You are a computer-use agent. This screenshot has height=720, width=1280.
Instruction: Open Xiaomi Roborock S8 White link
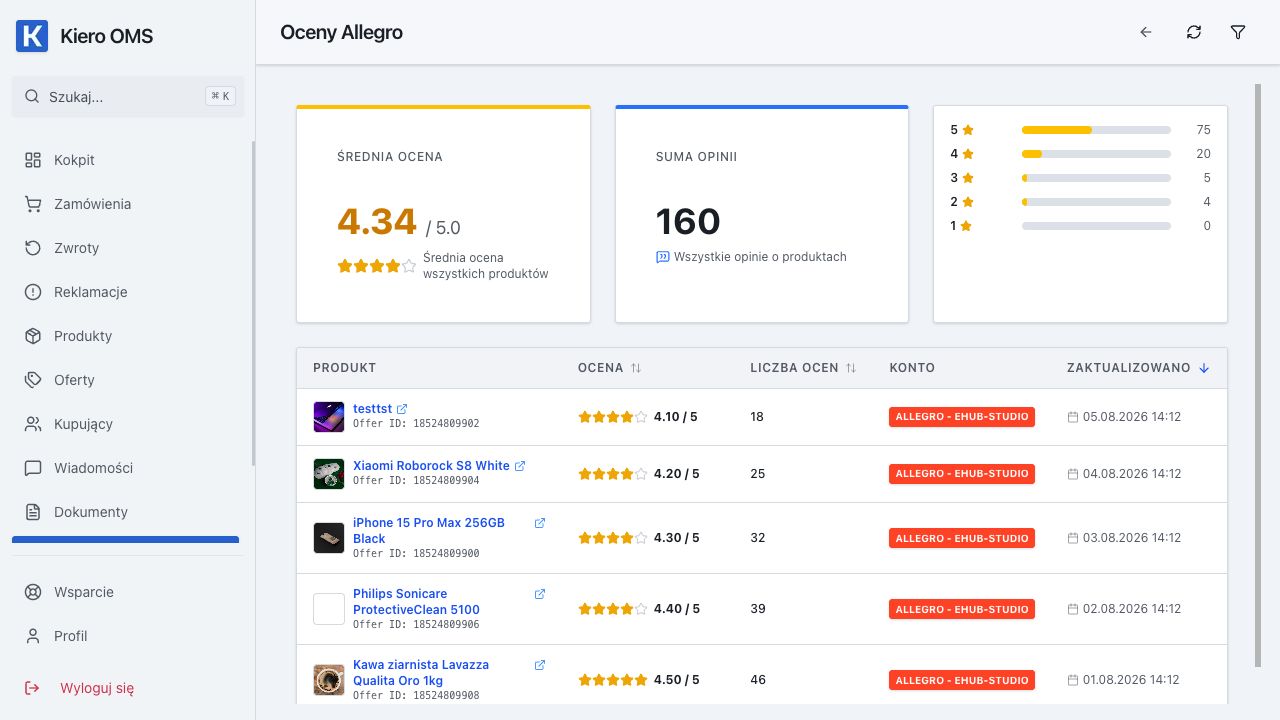point(431,466)
